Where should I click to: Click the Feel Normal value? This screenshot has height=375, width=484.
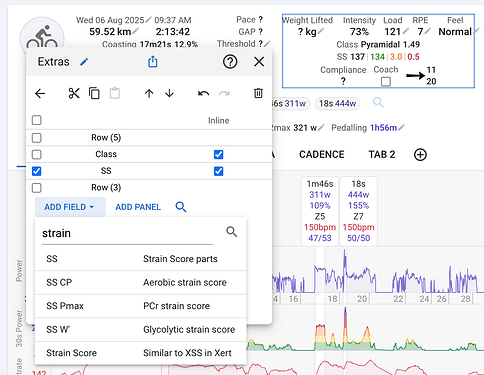click(455, 32)
